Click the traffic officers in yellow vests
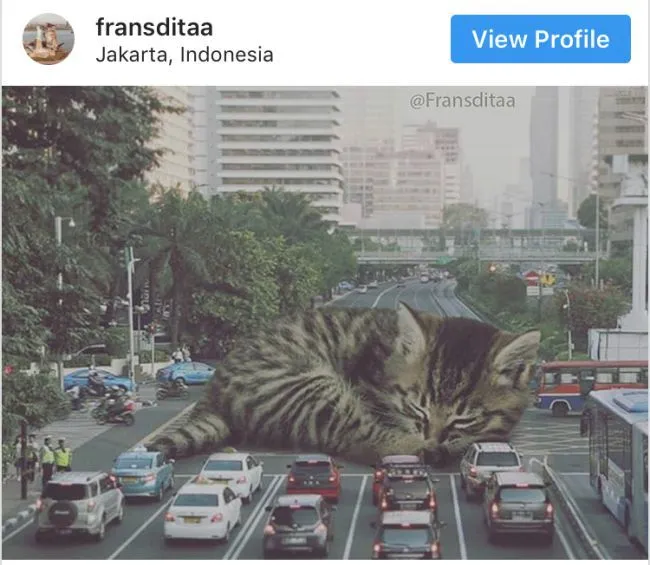 [x=55, y=458]
